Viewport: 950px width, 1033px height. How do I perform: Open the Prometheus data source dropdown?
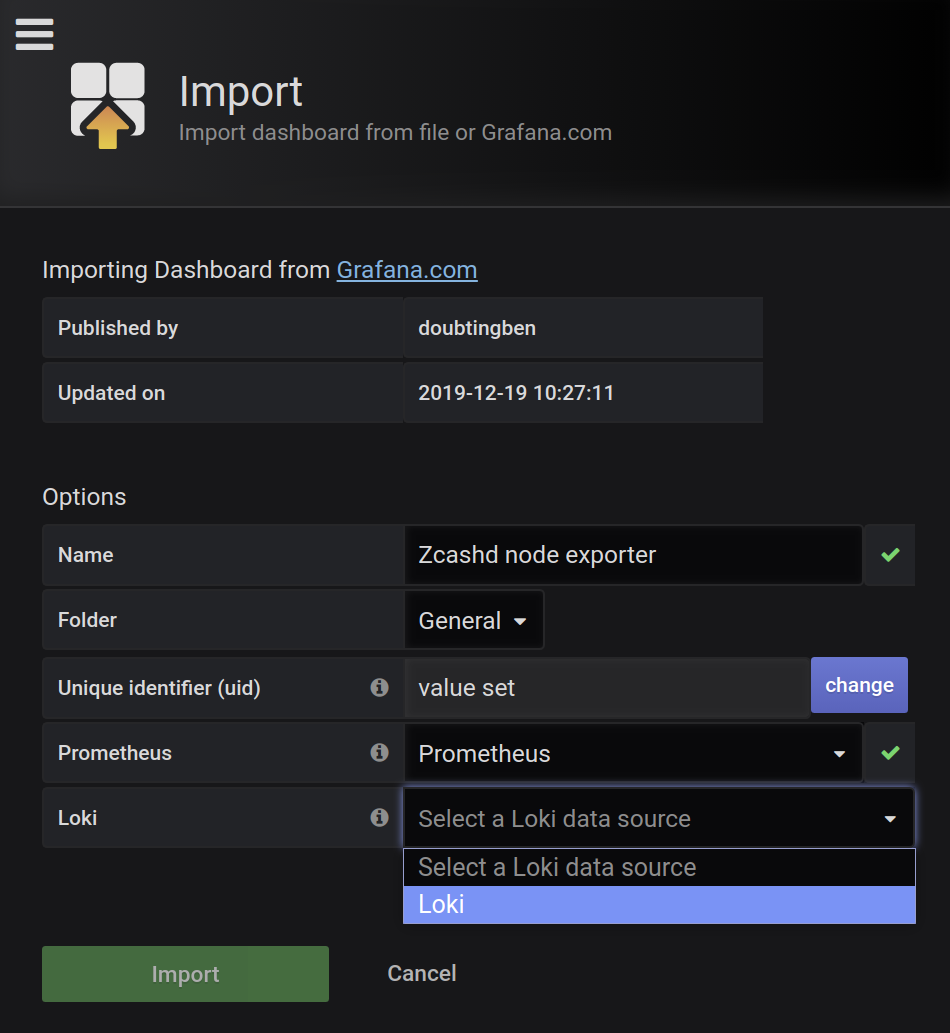(x=633, y=753)
